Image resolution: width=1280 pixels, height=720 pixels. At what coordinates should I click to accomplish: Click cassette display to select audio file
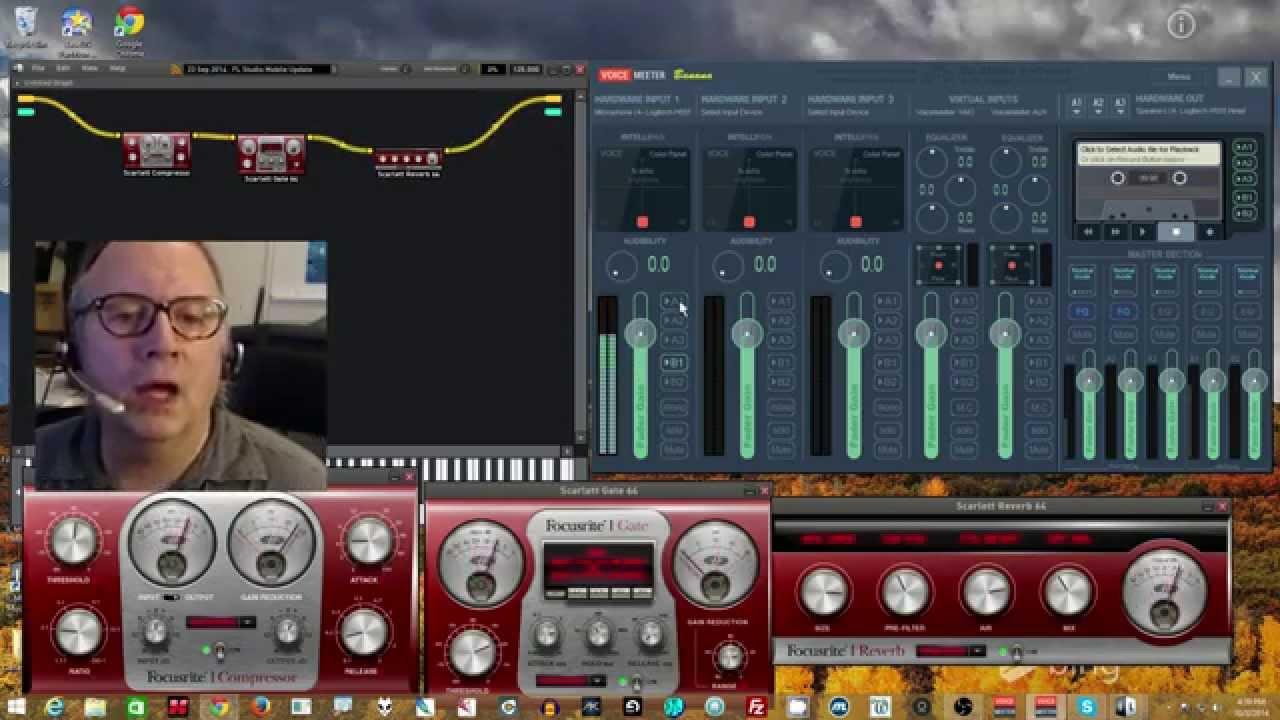(x=1148, y=154)
